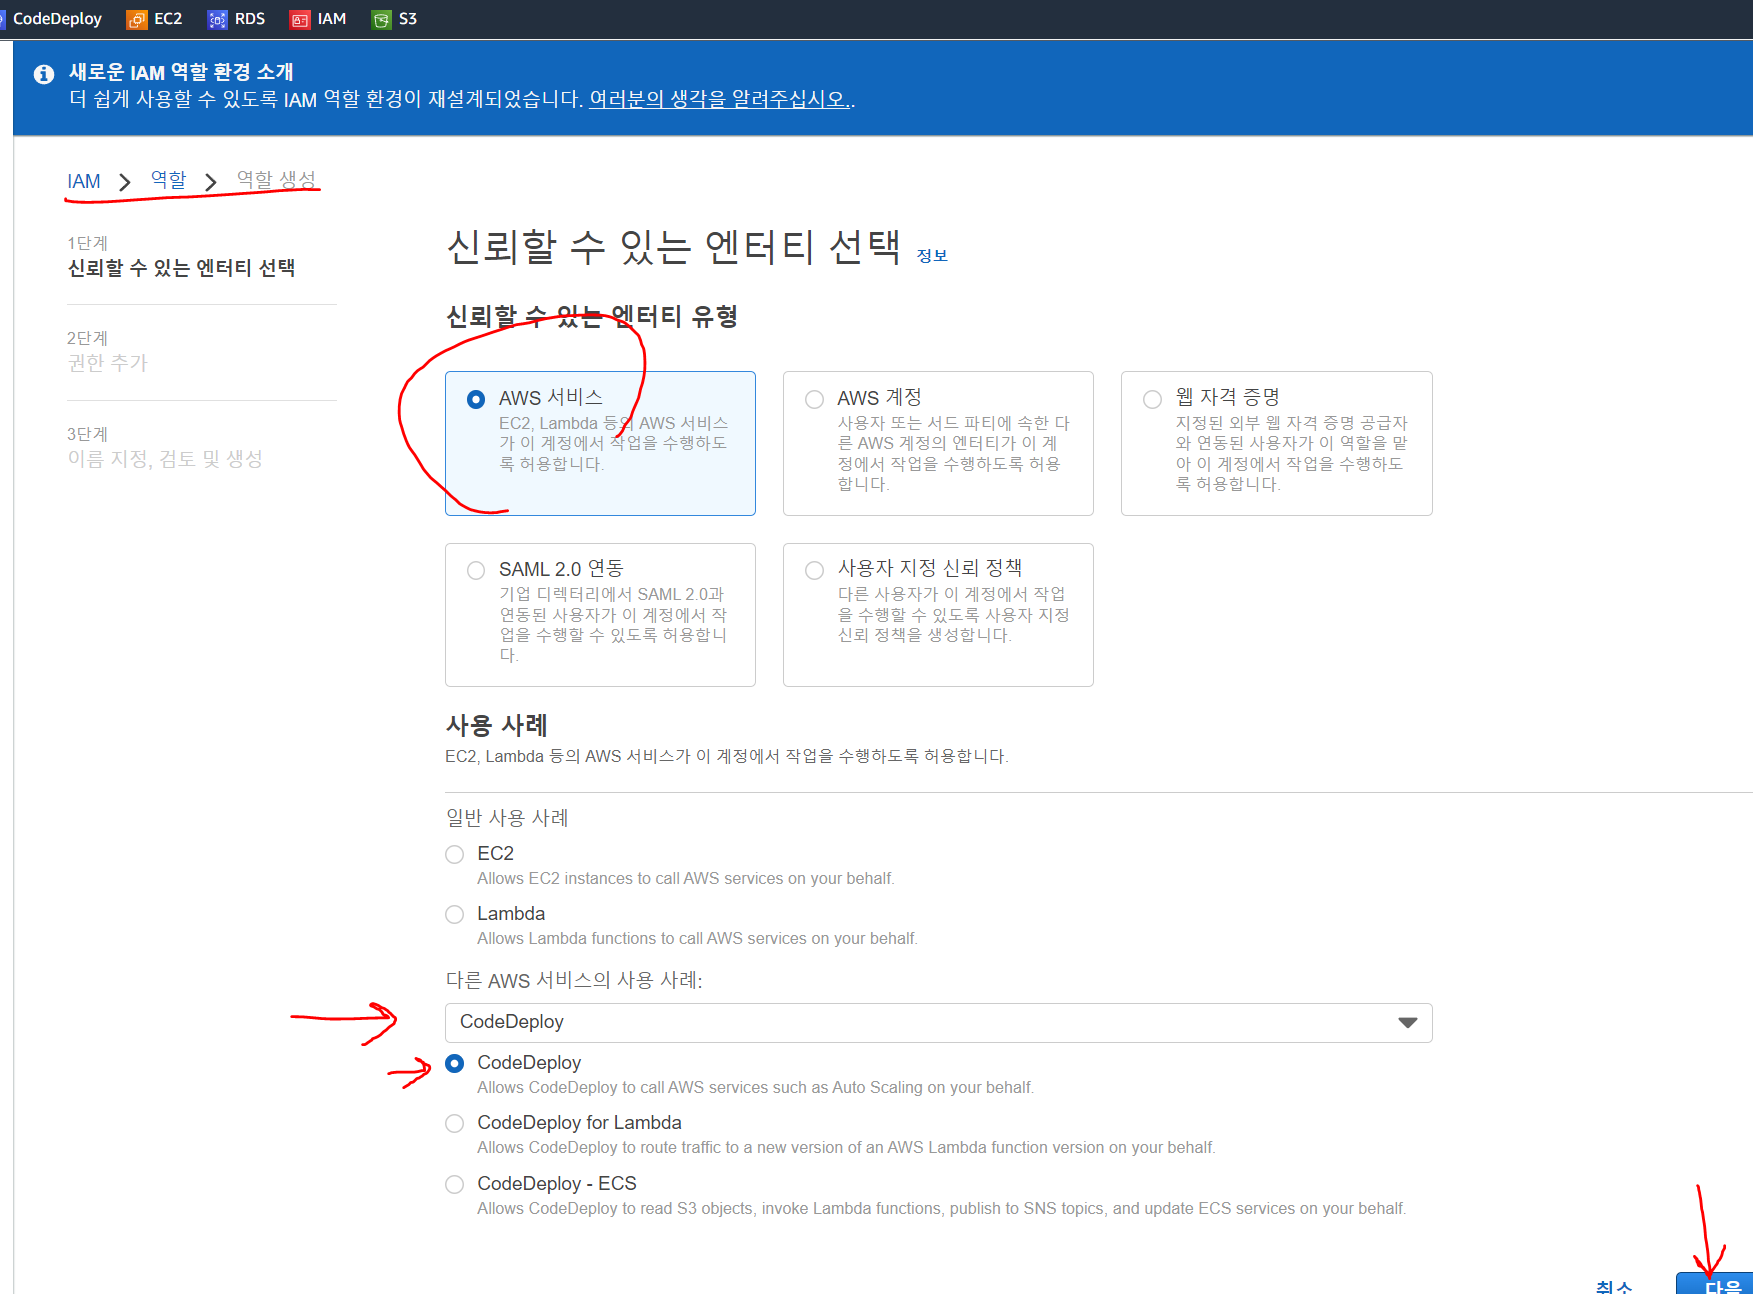Select the 사용자 지정 신뢰 정책 radio option

point(815,570)
